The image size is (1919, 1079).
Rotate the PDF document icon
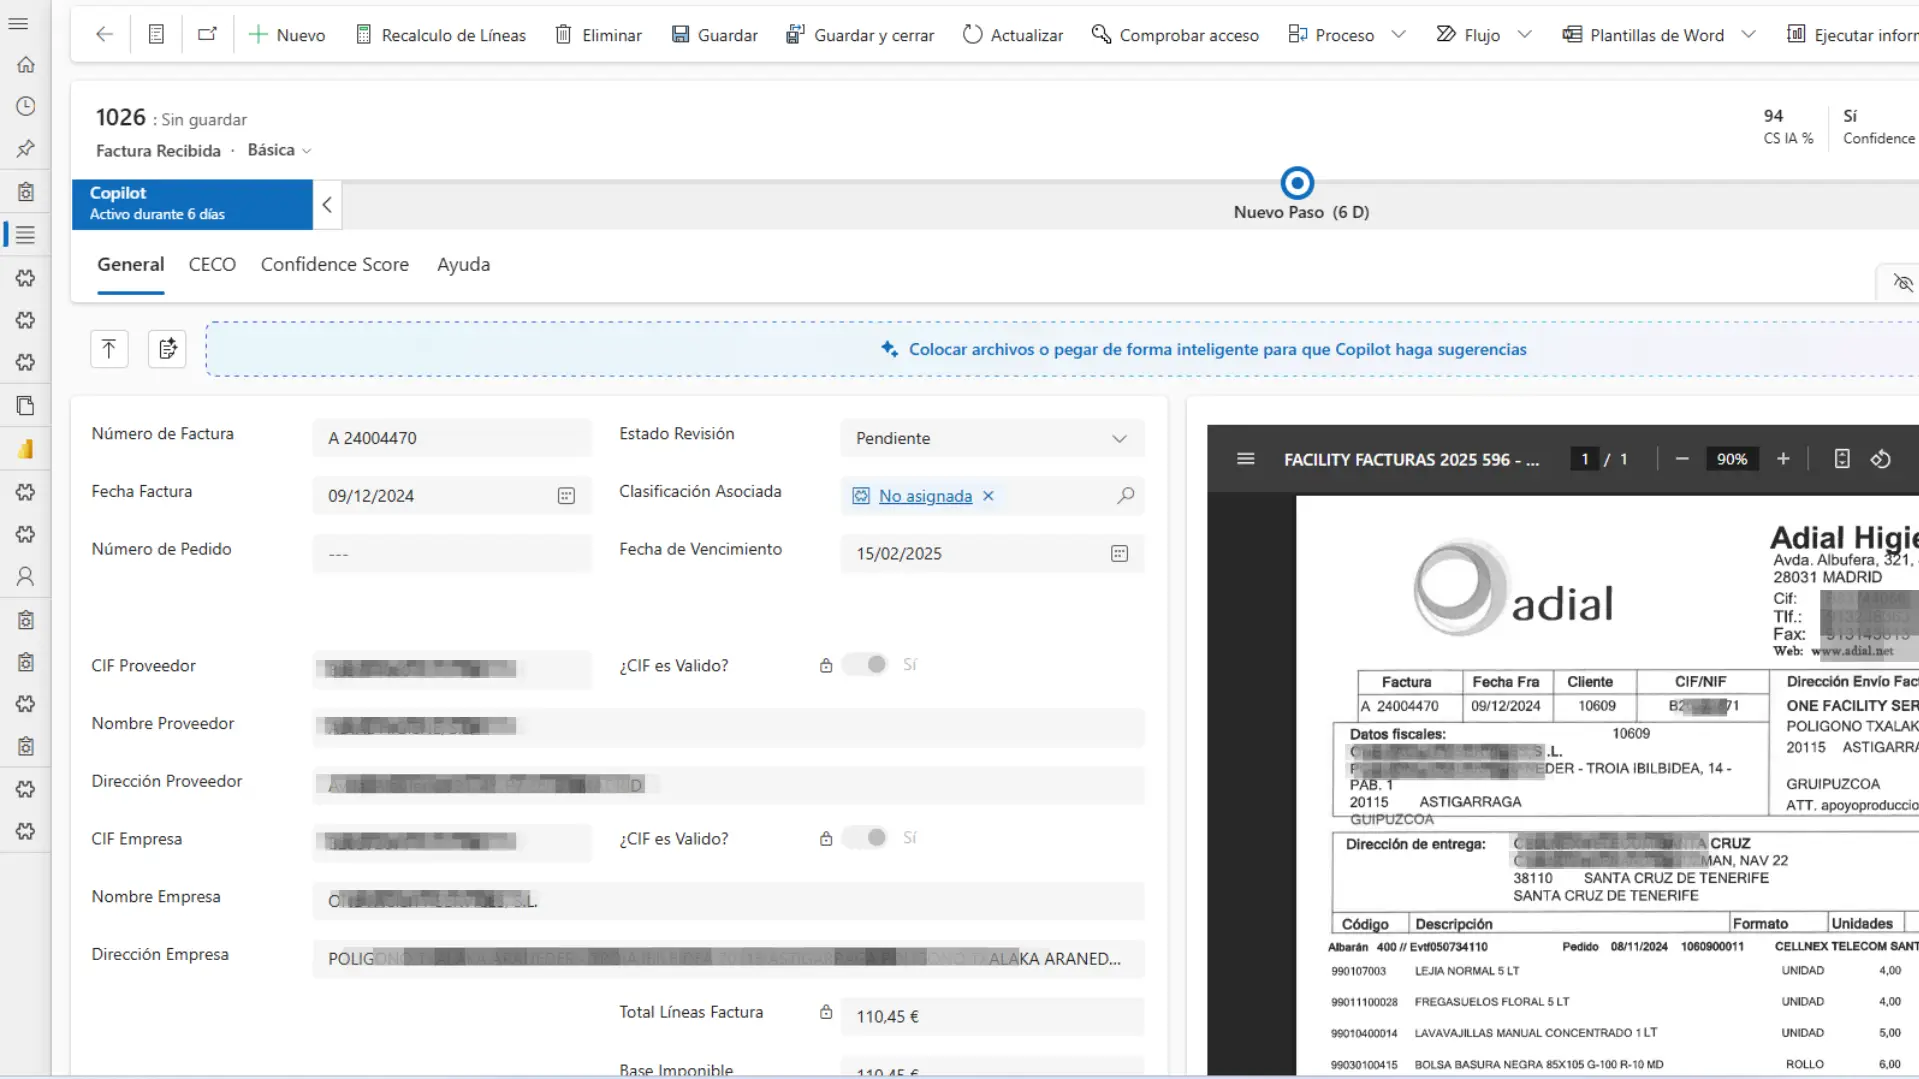(x=1880, y=459)
